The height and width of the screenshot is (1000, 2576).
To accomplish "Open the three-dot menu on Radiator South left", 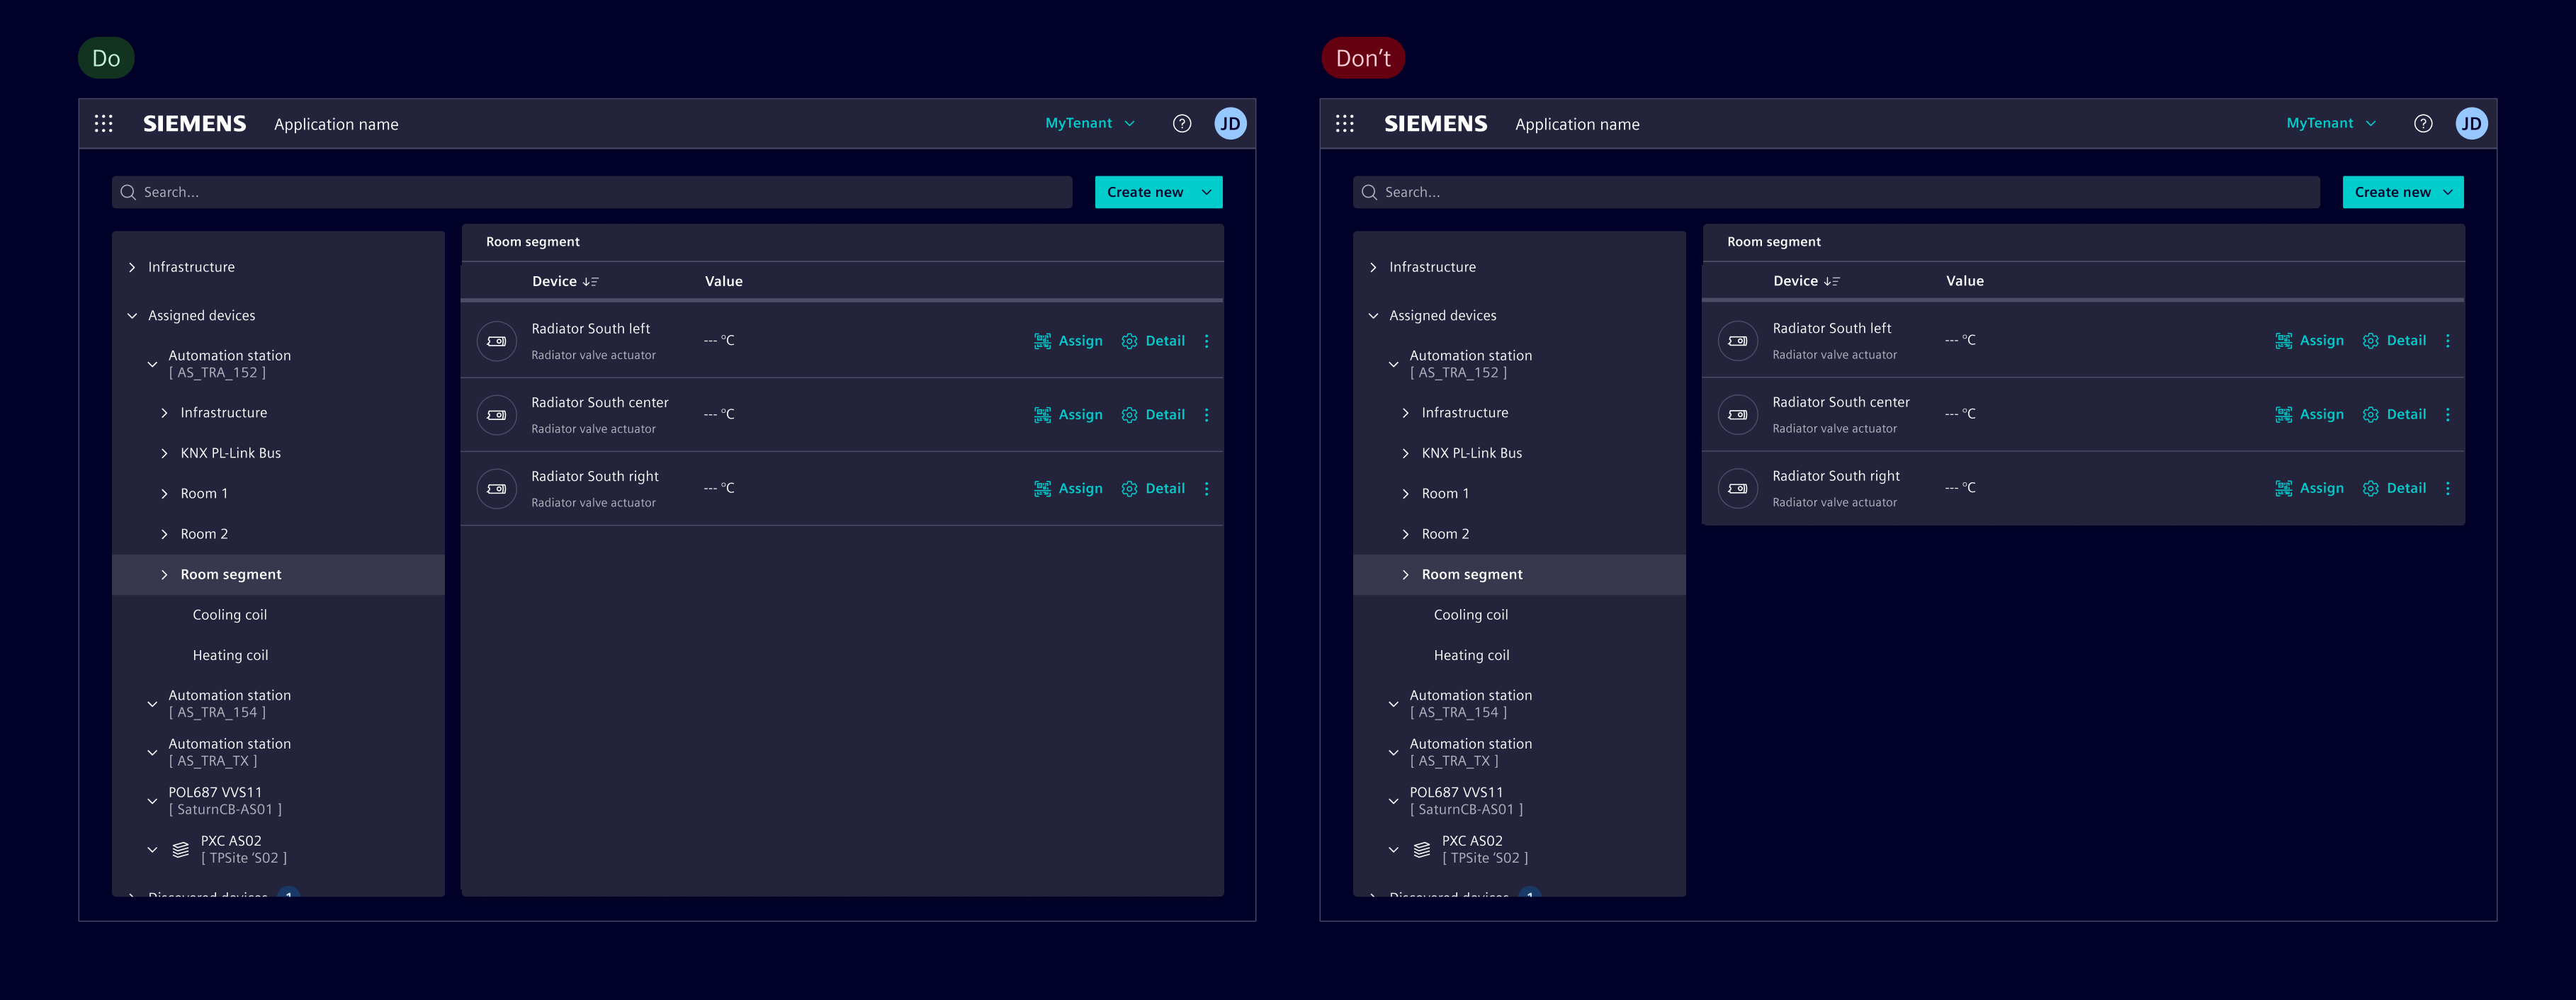I will (x=1207, y=341).
